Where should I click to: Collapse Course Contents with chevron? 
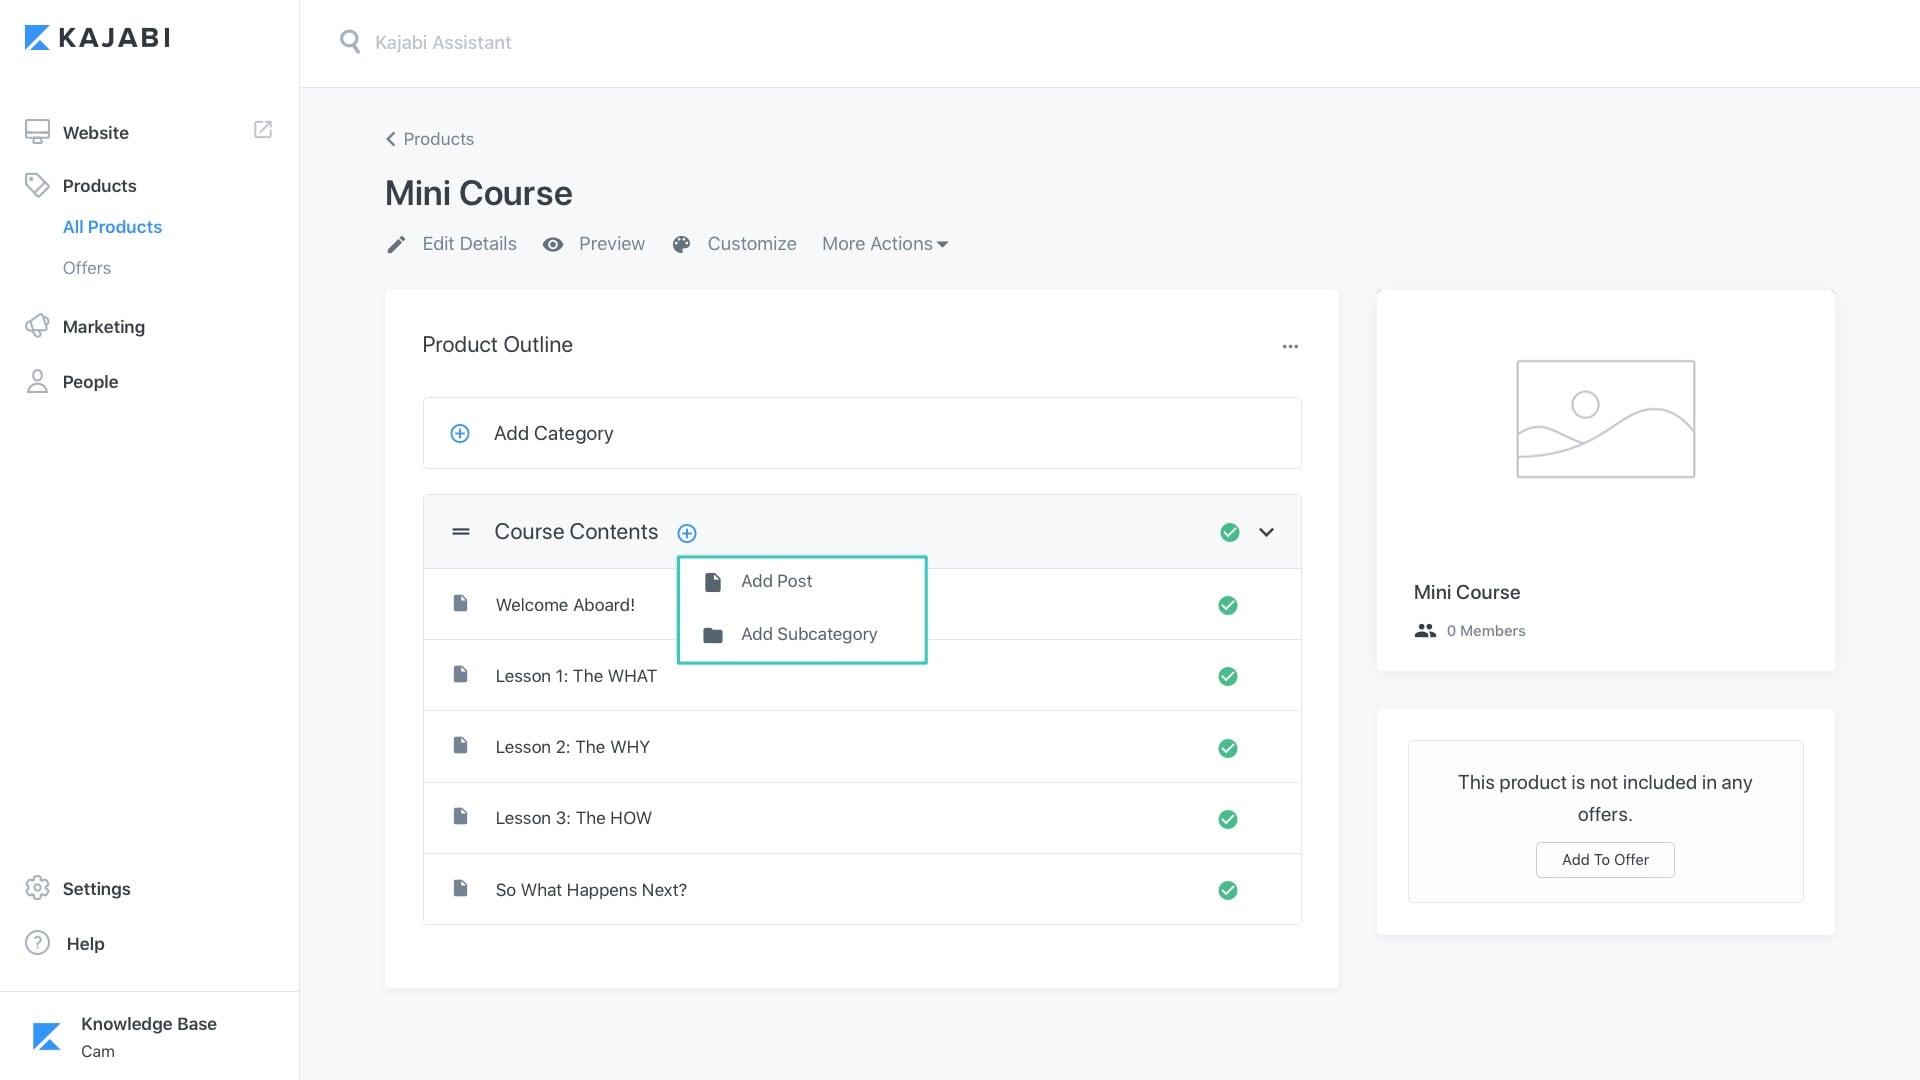[x=1266, y=533]
